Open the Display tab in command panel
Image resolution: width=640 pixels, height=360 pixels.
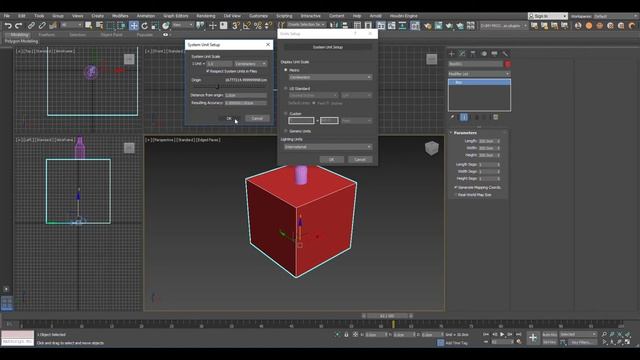click(494, 53)
